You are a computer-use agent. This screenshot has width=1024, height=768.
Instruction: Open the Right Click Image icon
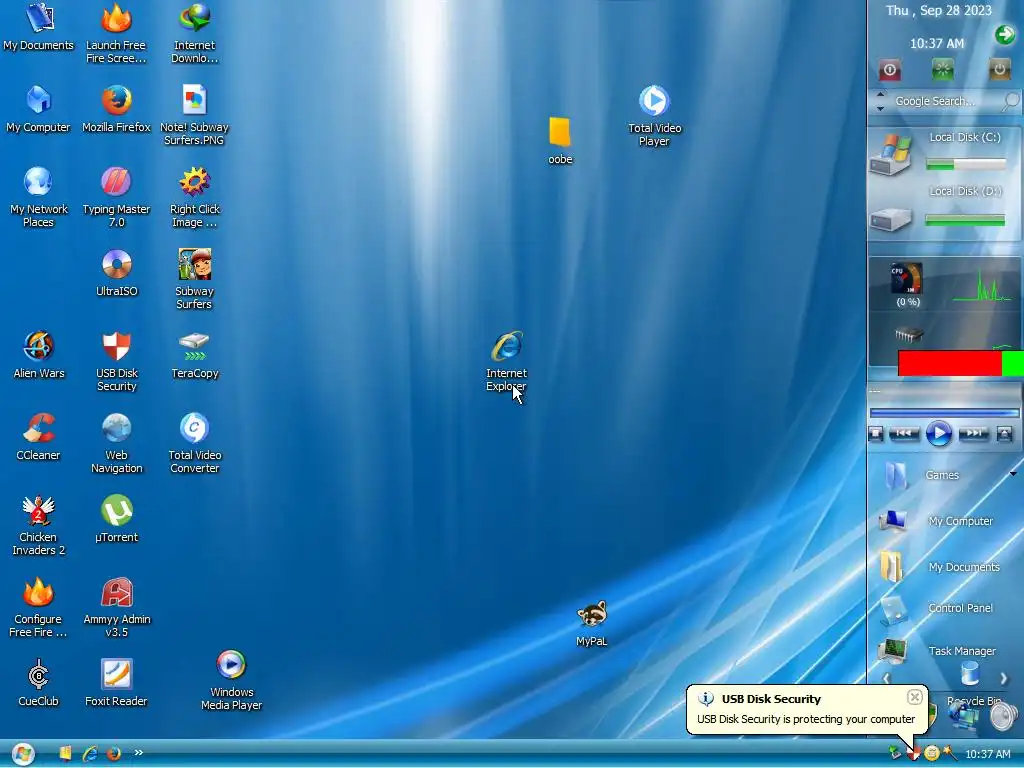click(x=195, y=197)
